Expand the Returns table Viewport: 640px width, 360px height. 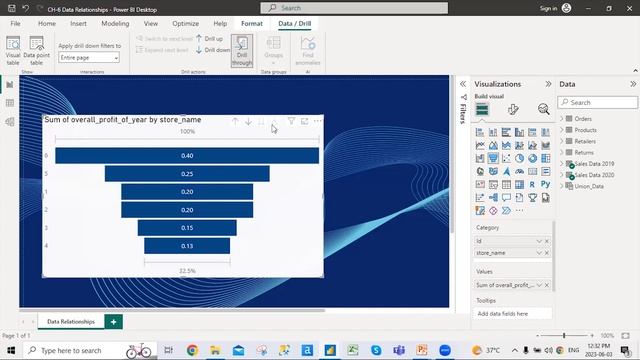pos(562,152)
